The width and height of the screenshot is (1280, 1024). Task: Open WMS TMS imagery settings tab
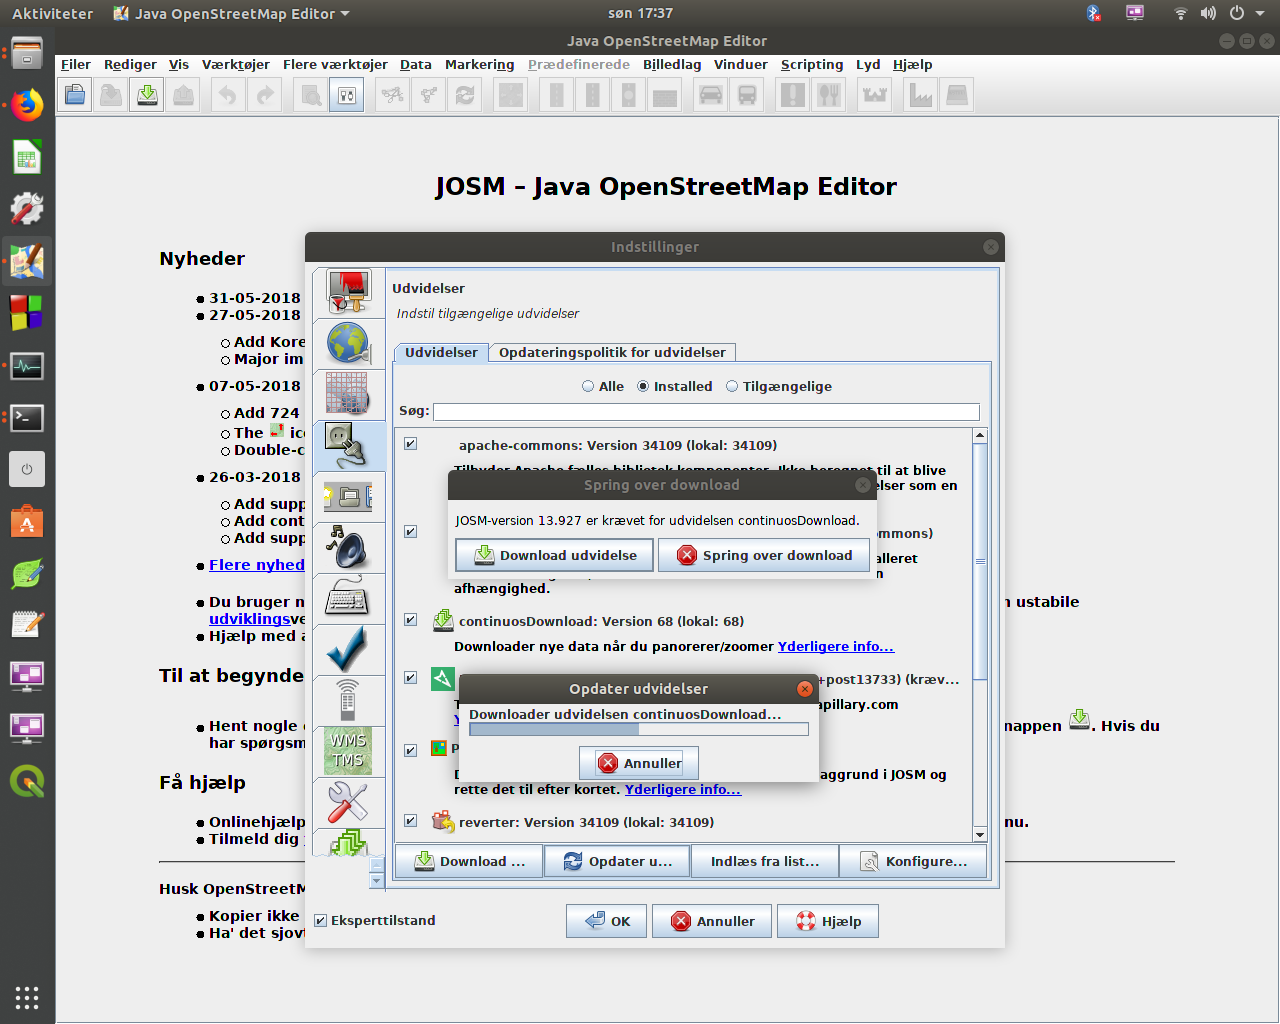pyautogui.click(x=349, y=752)
